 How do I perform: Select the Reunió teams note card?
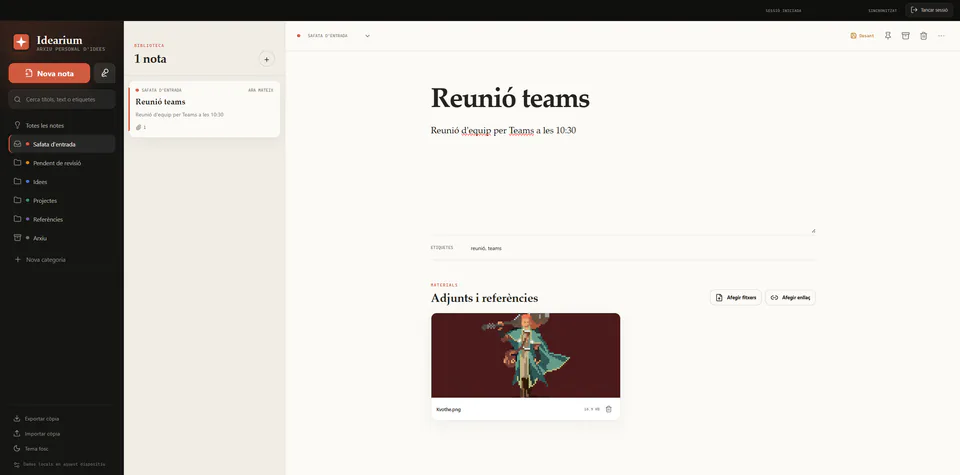[x=204, y=109]
